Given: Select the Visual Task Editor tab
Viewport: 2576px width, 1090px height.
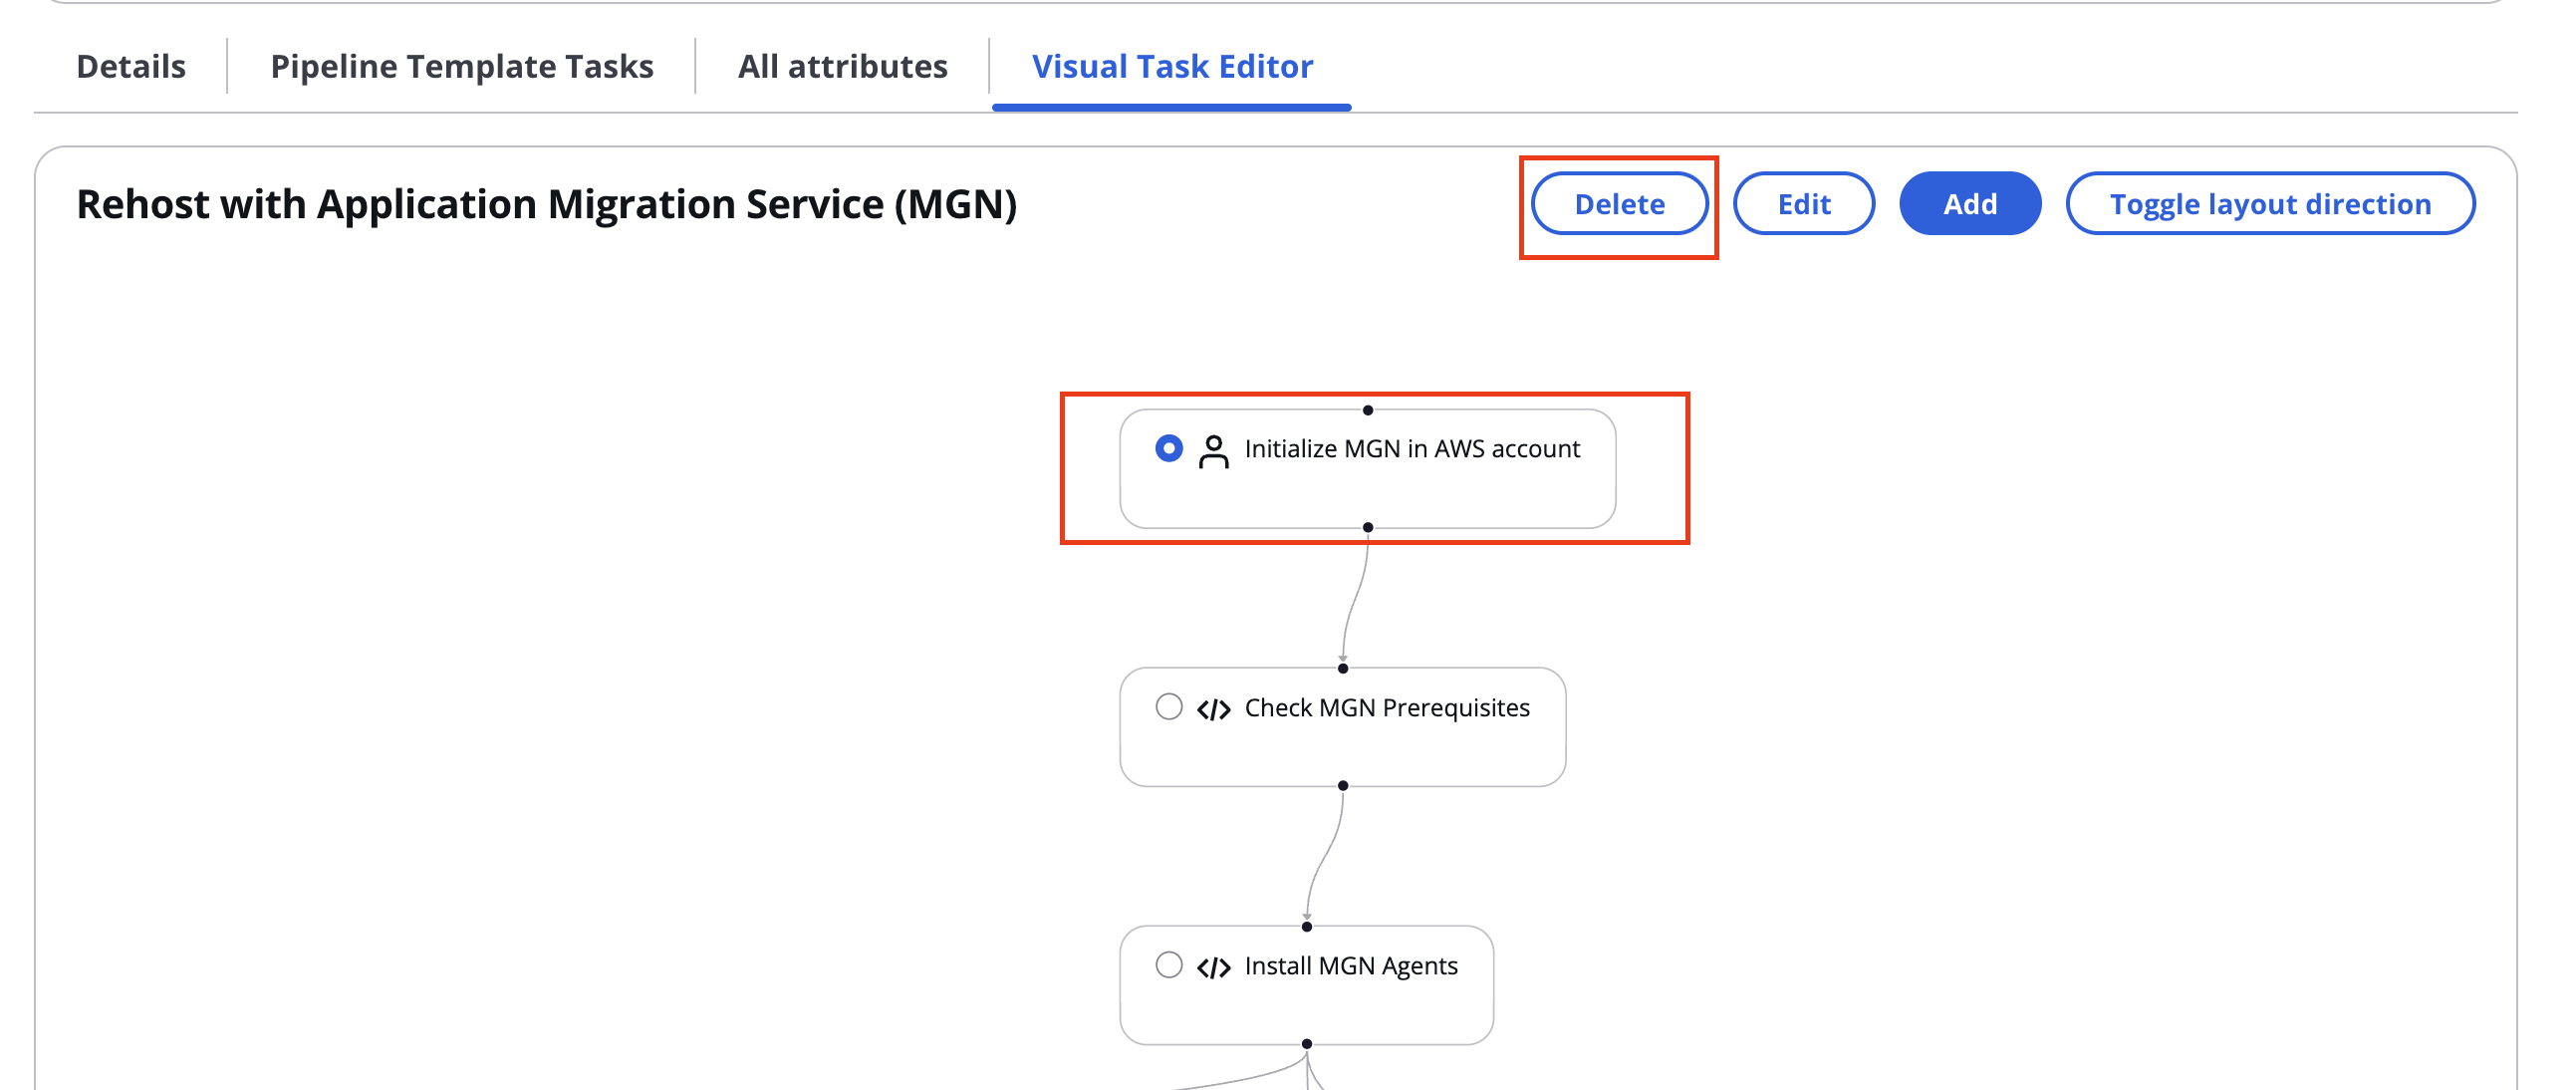Looking at the screenshot, I should pos(1172,66).
